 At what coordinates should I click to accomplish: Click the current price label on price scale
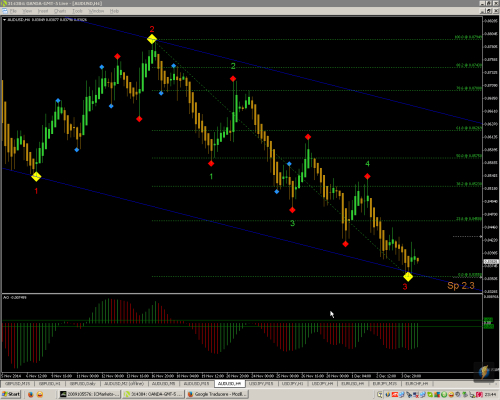point(491,262)
